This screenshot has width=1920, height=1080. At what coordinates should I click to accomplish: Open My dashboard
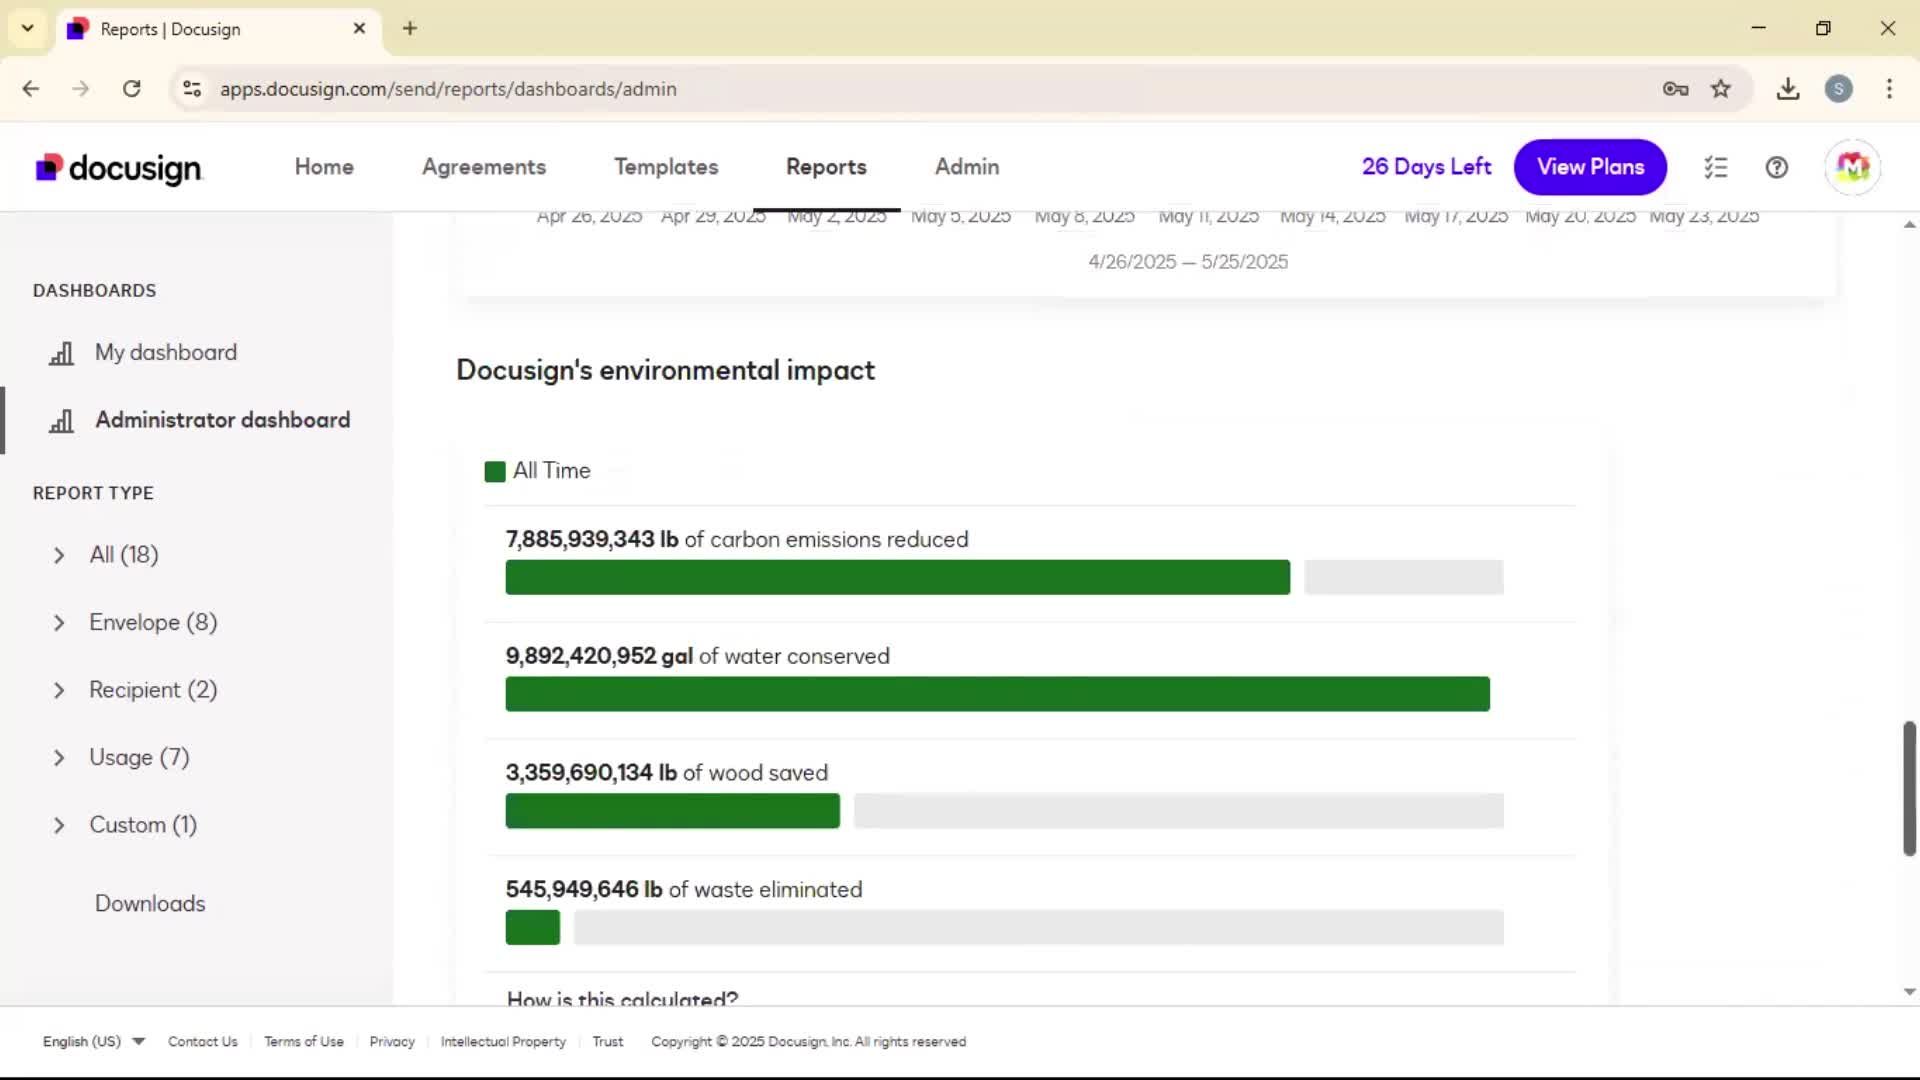click(x=166, y=352)
